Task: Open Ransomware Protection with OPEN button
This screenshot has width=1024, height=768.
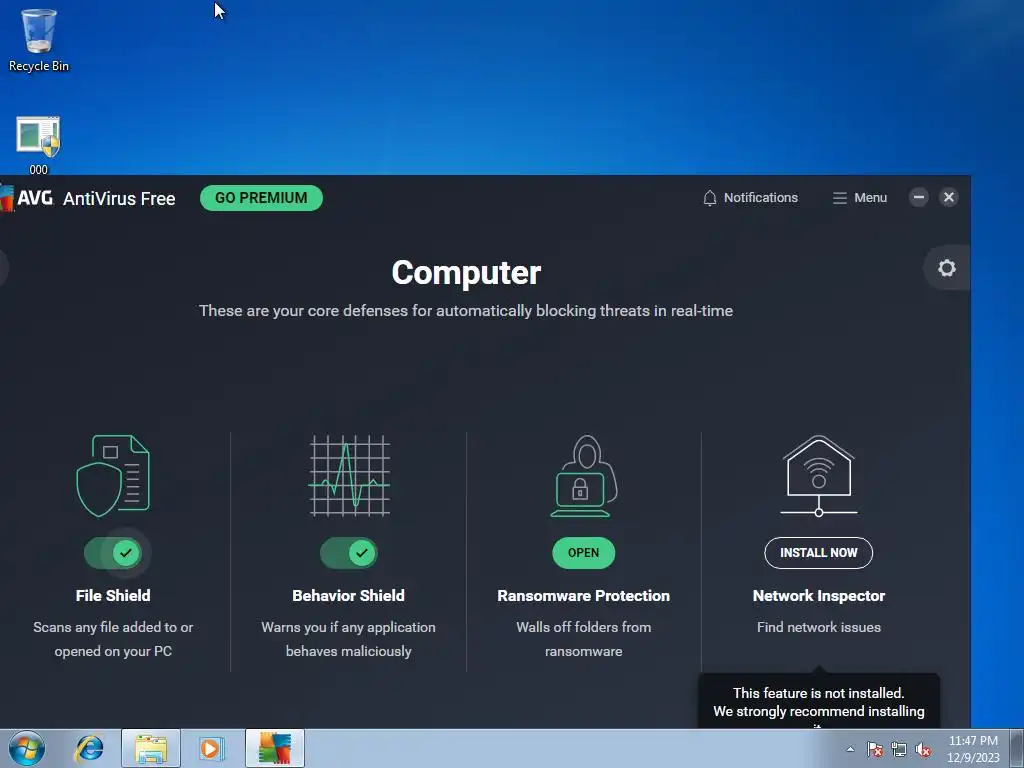Action: point(583,552)
